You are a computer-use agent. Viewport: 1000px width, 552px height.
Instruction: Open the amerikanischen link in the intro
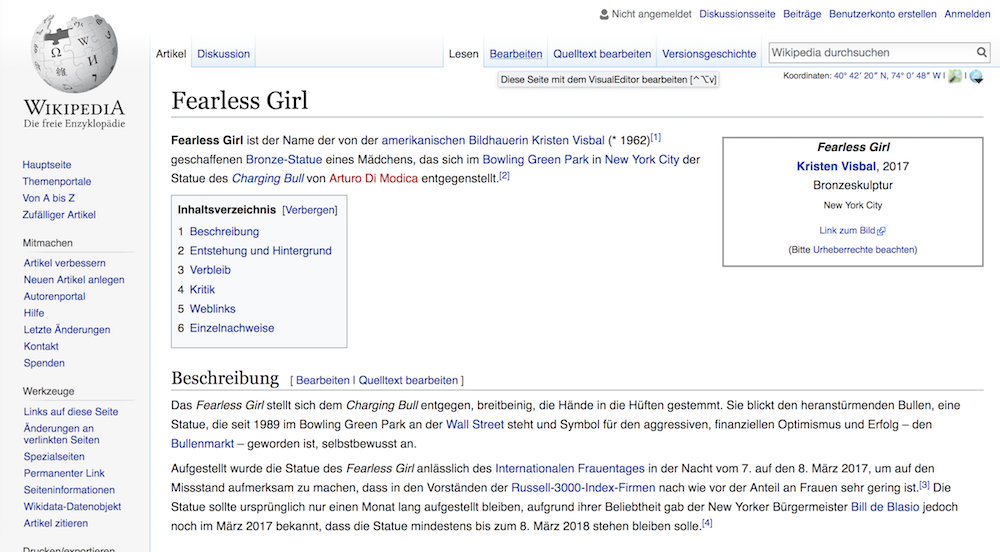click(x=423, y=140)
